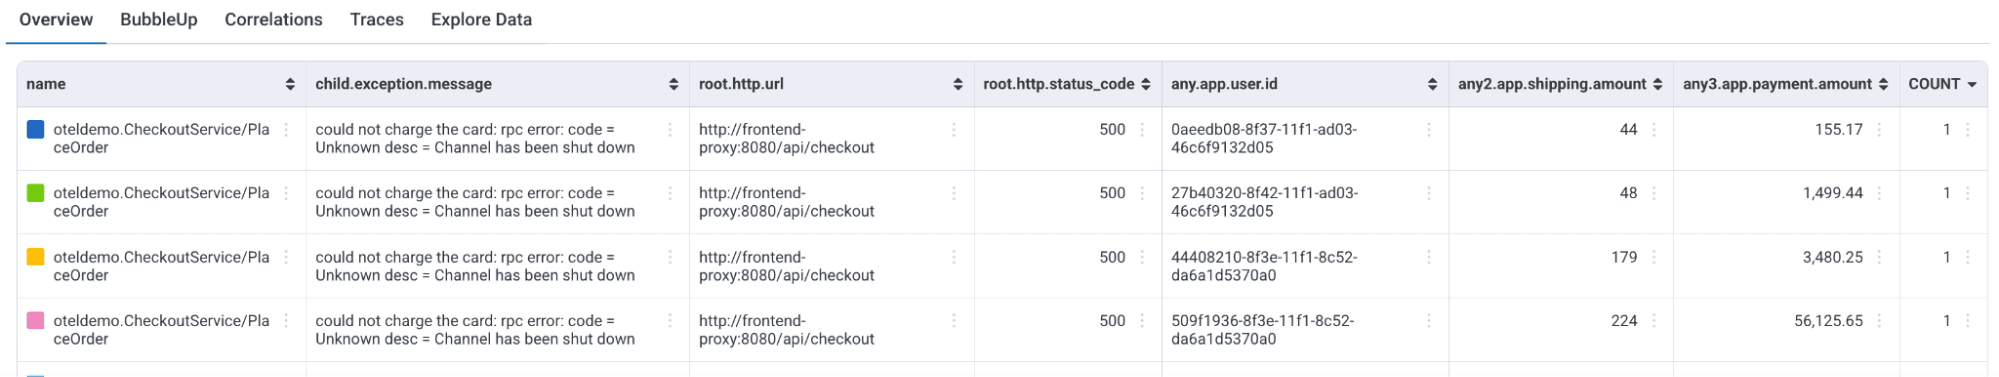The height and width of the screenshot is (377, 1999).
Task: Open menu for user id 44408210-8f3e
Action: pyautogui.click(x=1429, y=258)
